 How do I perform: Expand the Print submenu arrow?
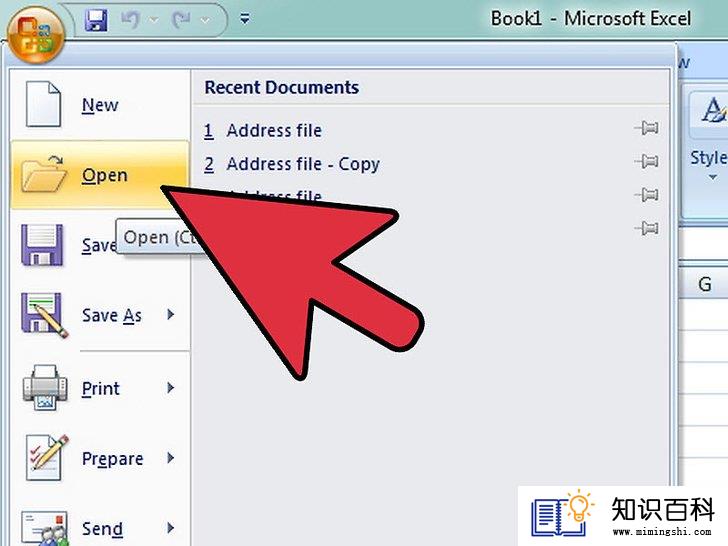[x=170, y=388]
